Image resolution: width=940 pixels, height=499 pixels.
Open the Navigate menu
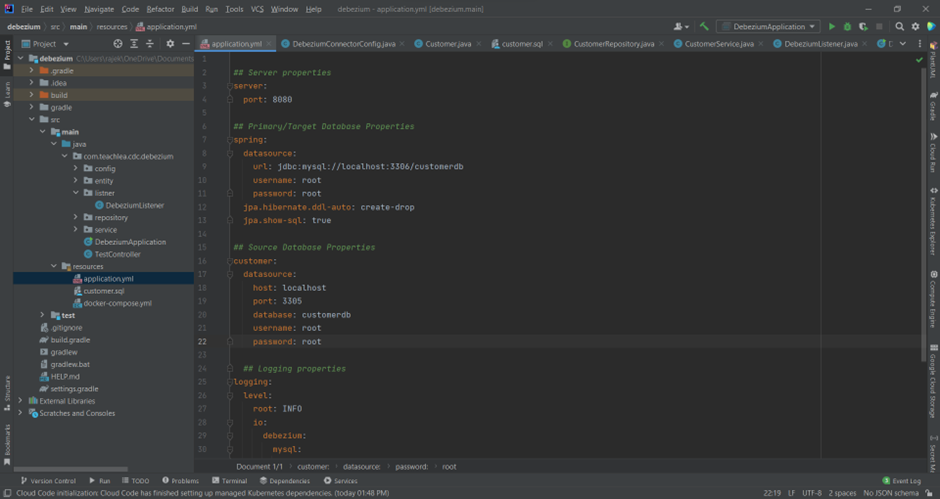tap(99, 9)
